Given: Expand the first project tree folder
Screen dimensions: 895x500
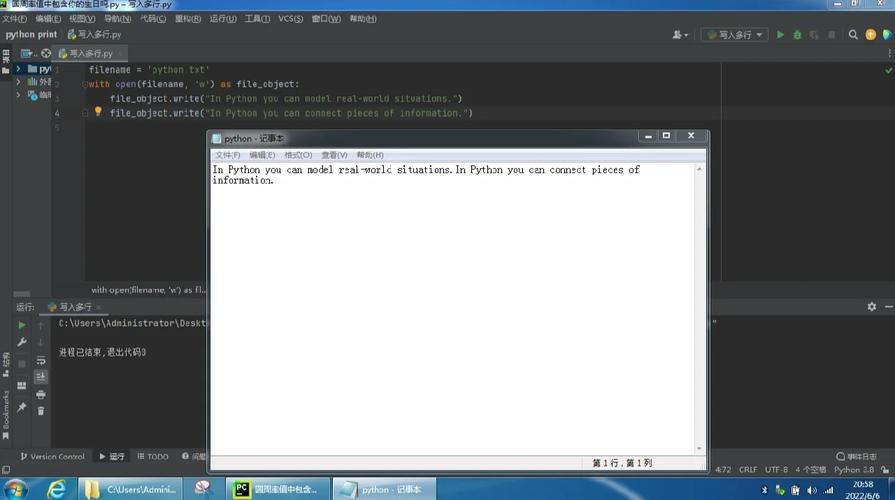Looking at the screenshot, I should tap(18, 69).
